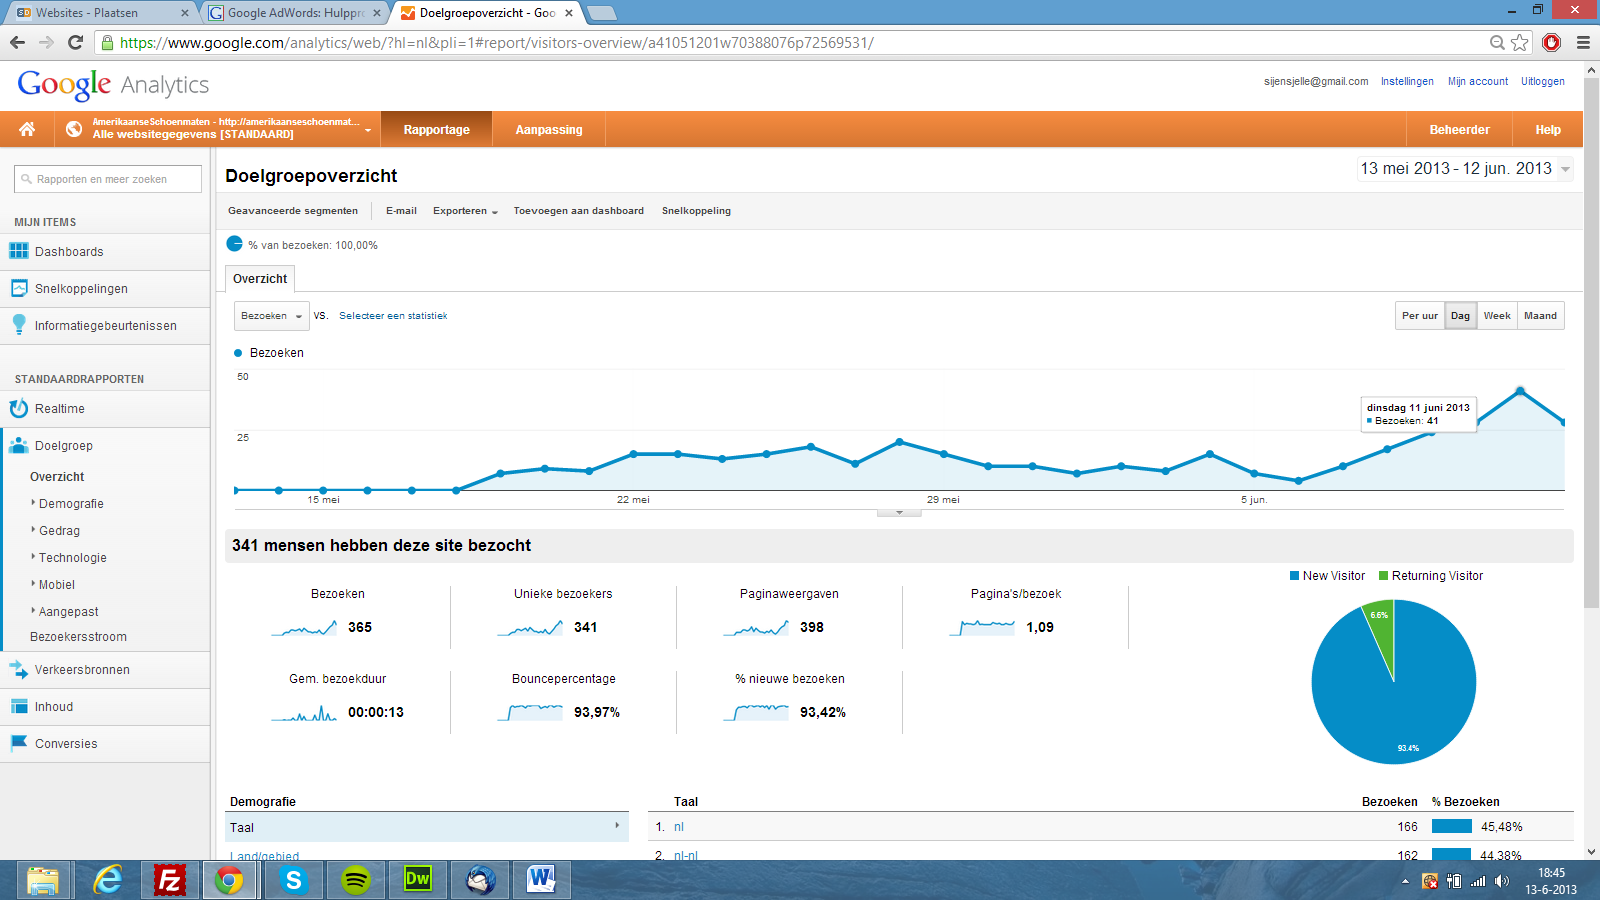Expand the Demografie submenu
Viewport: 1600px width, 900px height.
(70, 504)
